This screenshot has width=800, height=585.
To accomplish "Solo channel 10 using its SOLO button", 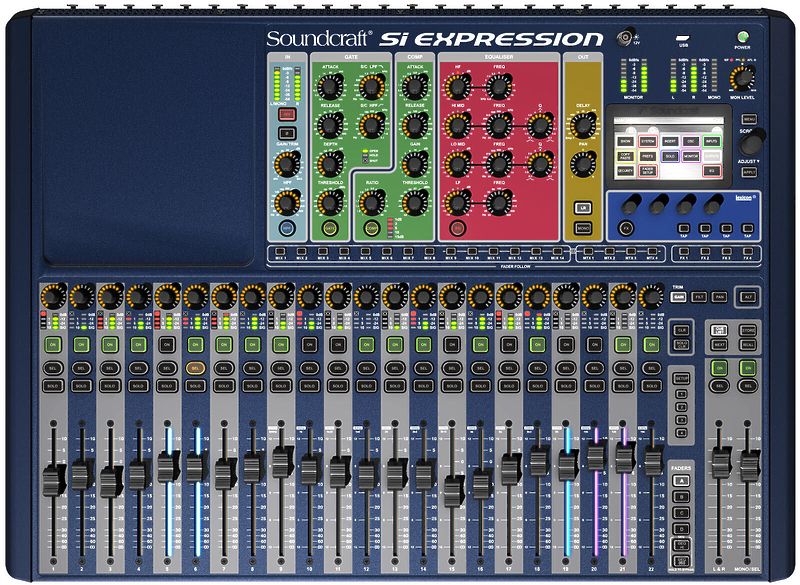I will pyautogui.click(x=310, y=386).
